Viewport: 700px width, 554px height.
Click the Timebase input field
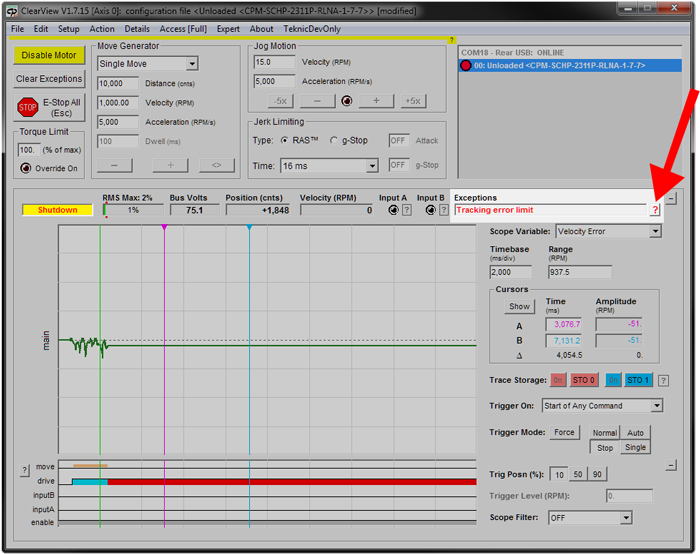(511, 272)
